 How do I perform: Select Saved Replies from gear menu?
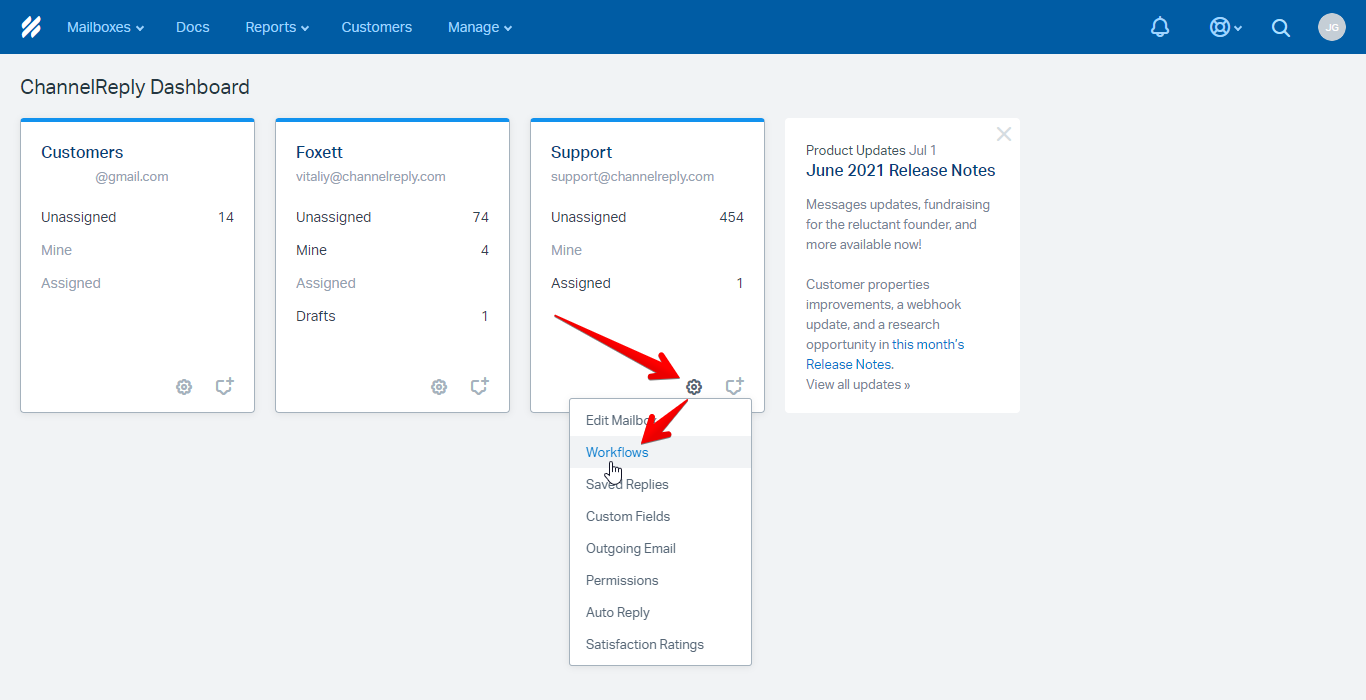click(660, 484)
